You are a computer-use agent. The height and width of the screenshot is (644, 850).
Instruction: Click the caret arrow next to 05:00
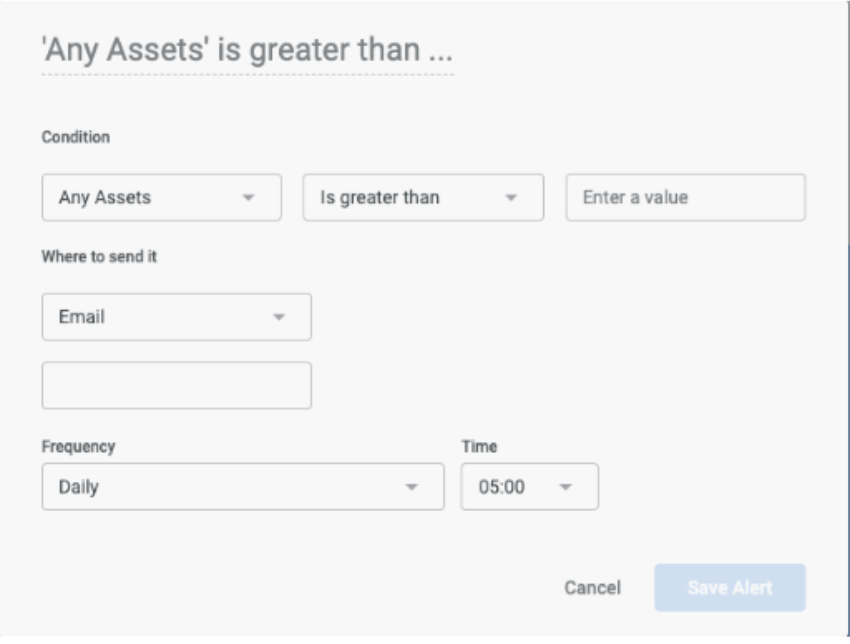pyautogui.click(x=565, y=487)
